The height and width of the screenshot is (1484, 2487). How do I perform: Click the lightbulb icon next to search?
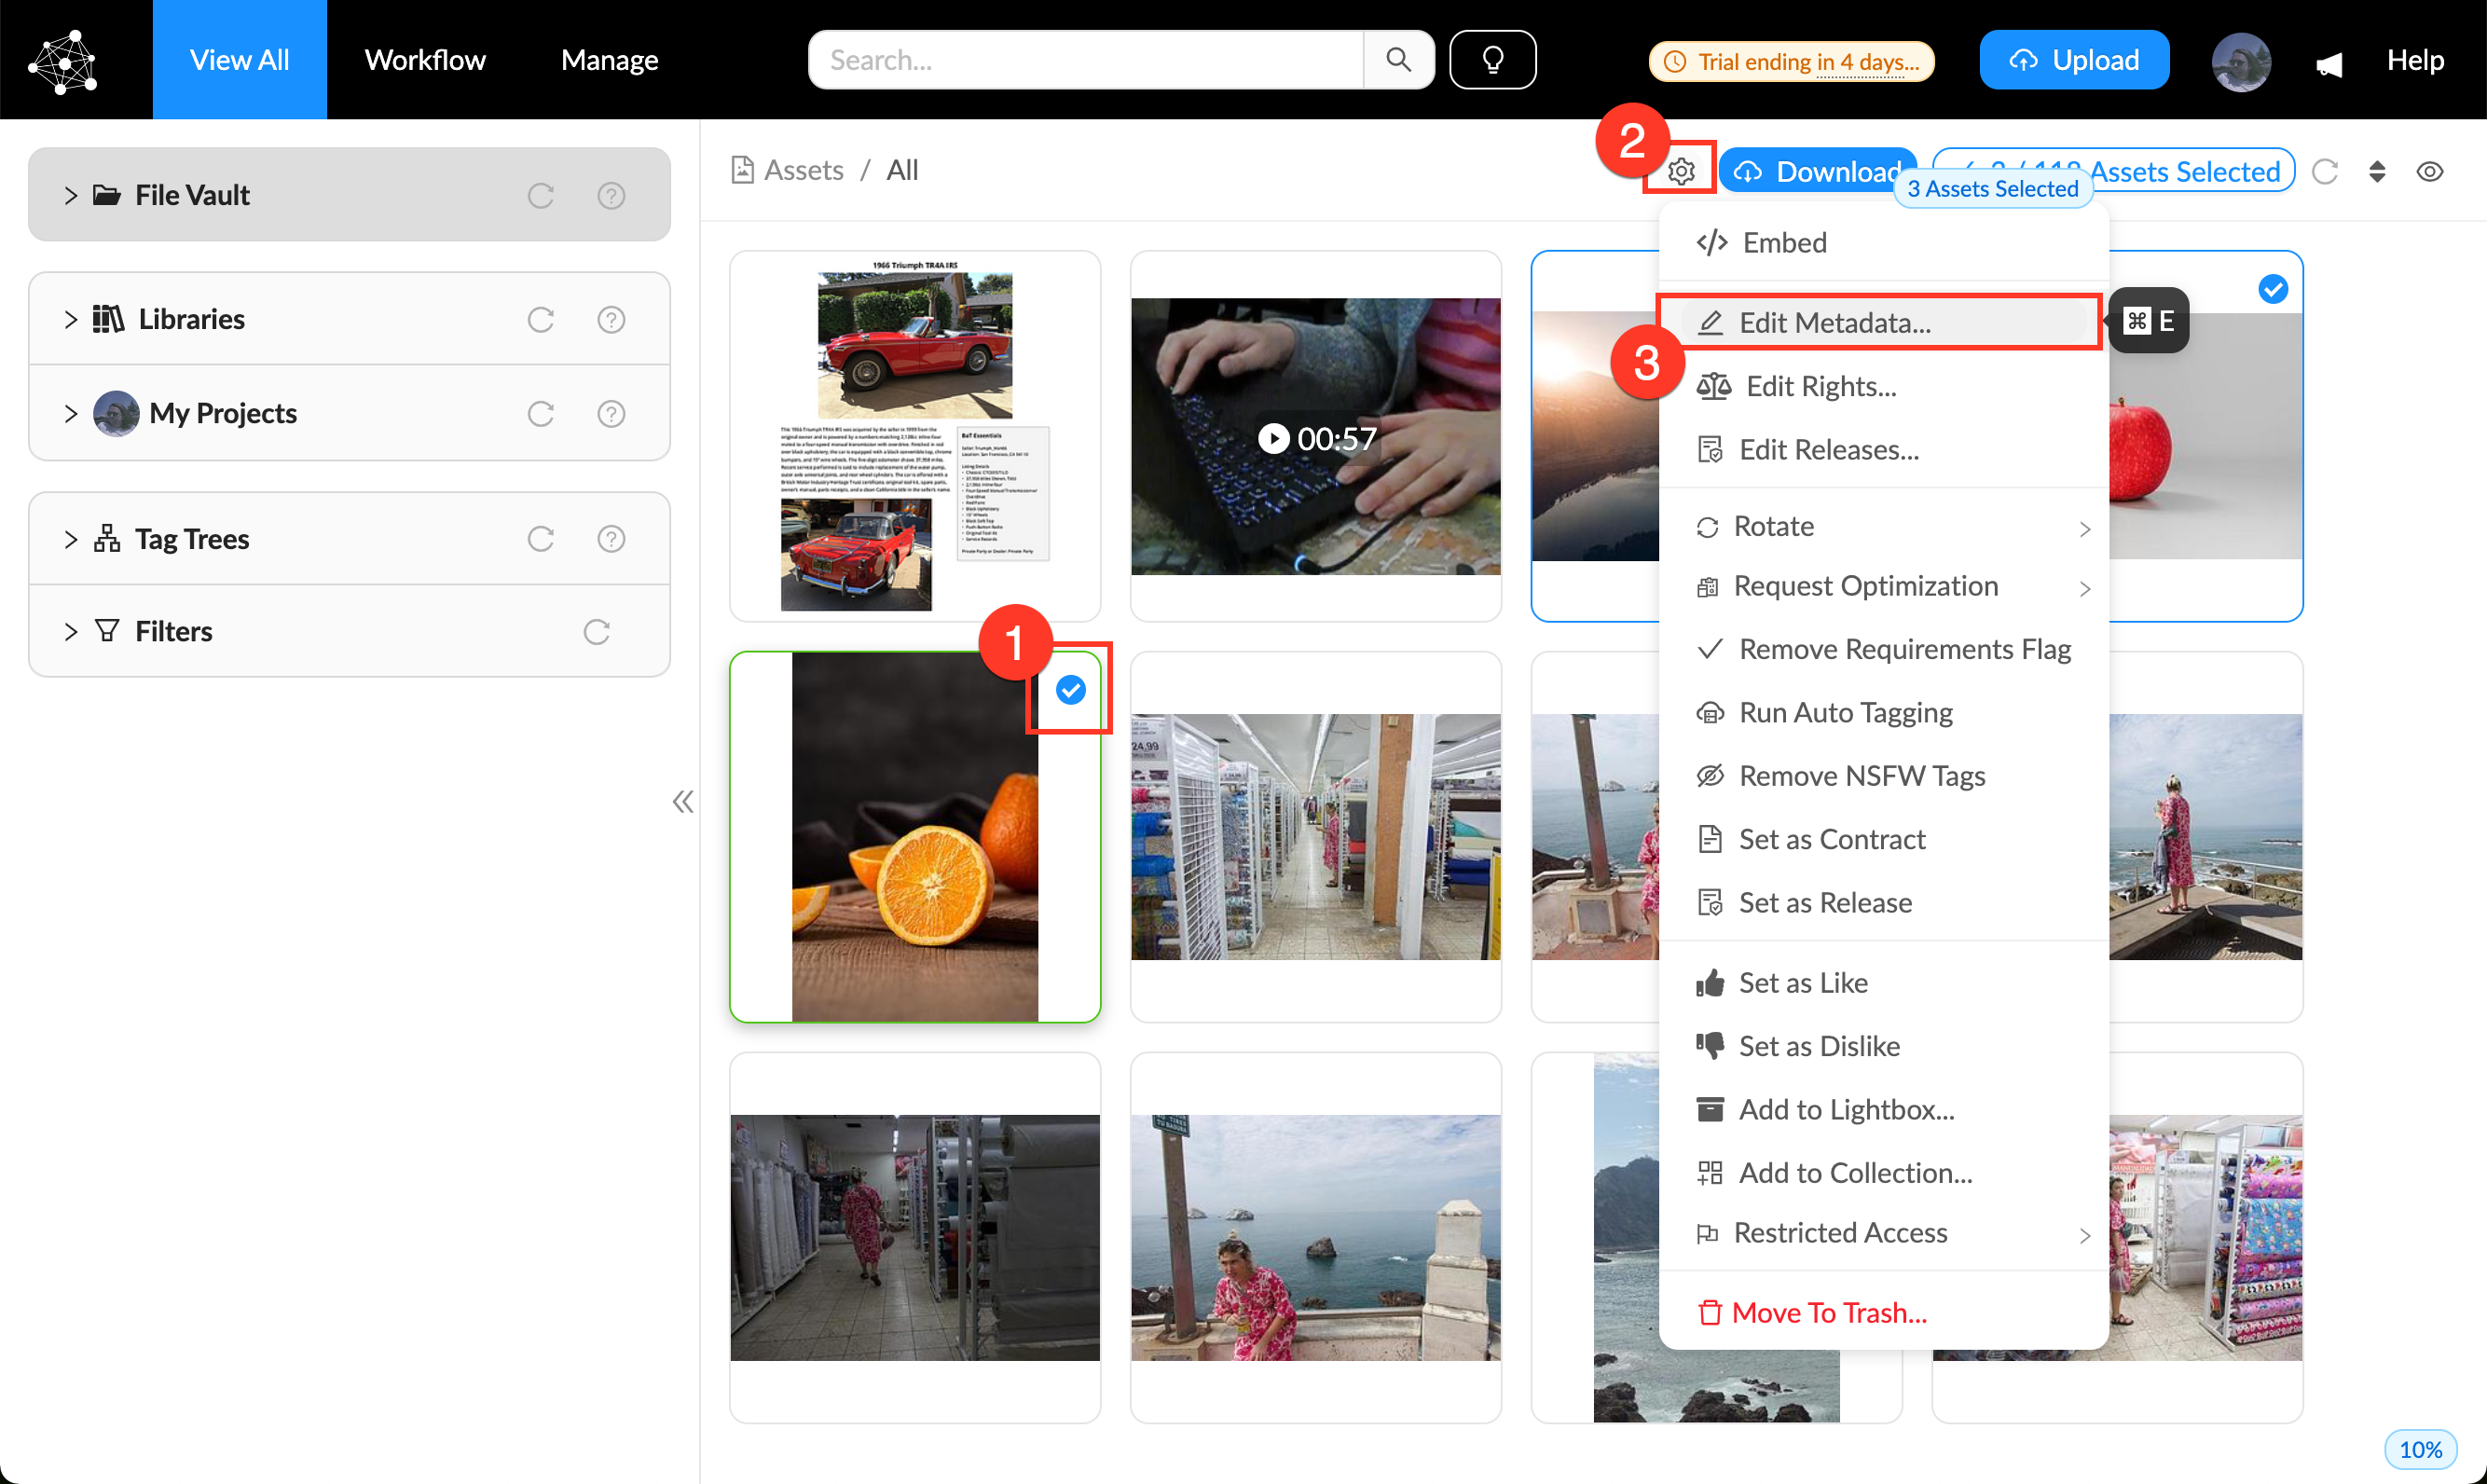[x=1492, y=60]
